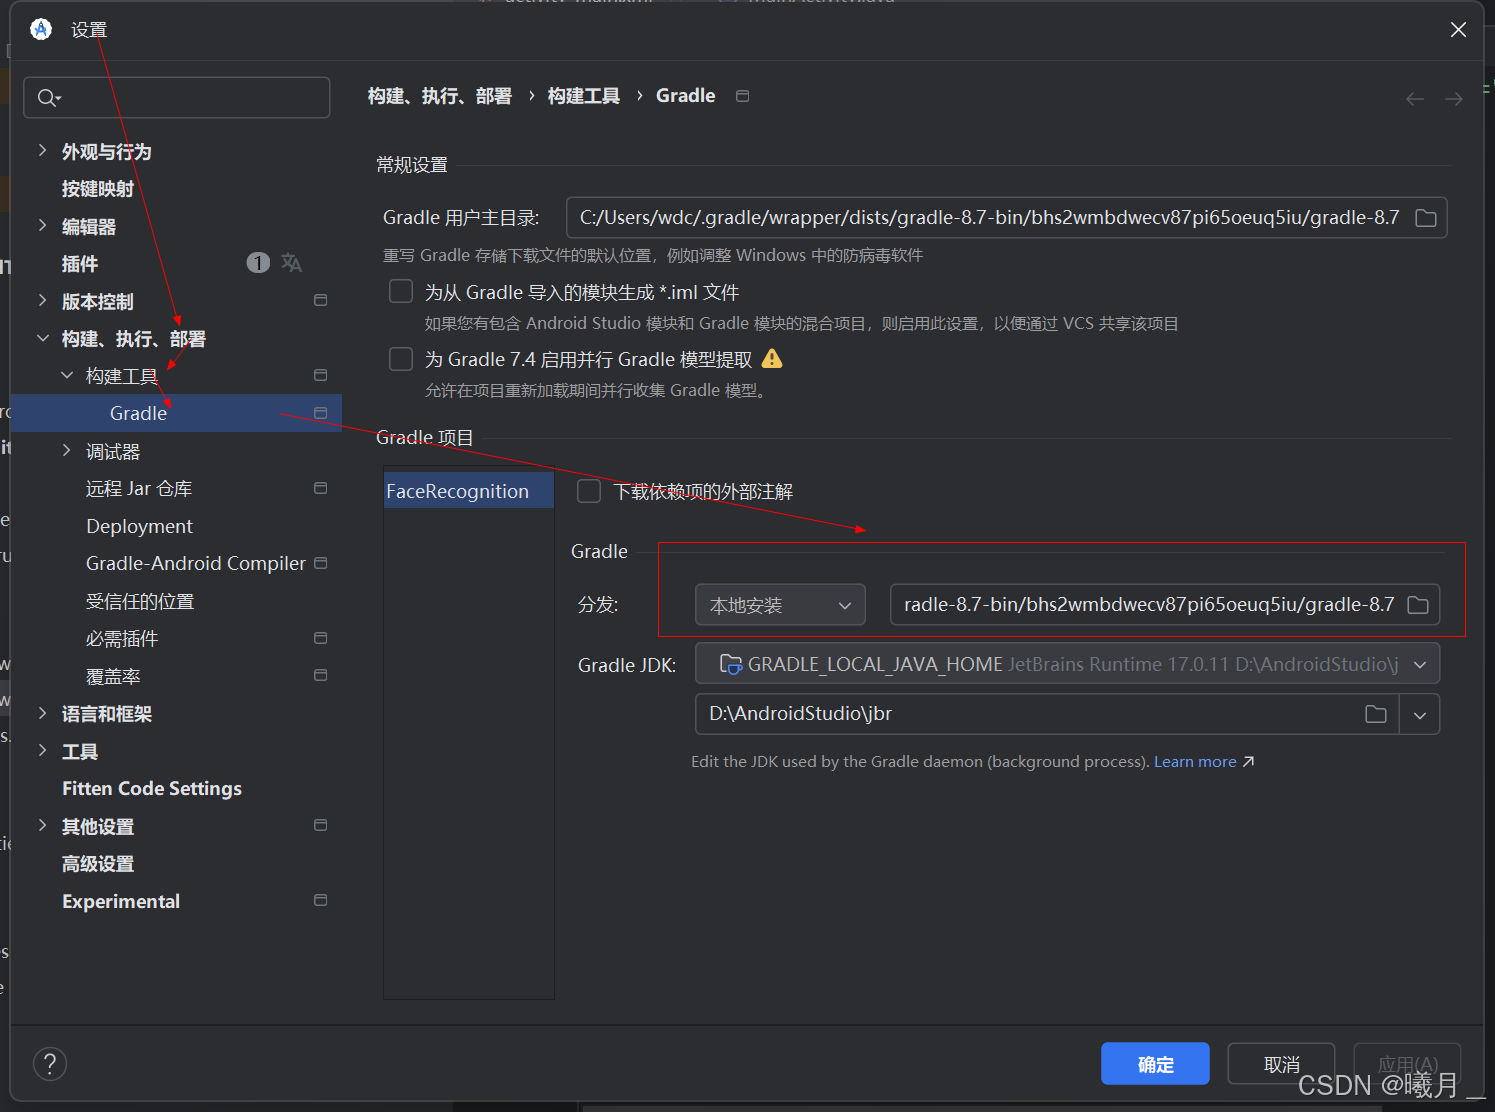Click folder icon beside D:\AndroidStudio\jbr field

(x=1375, y=714)
